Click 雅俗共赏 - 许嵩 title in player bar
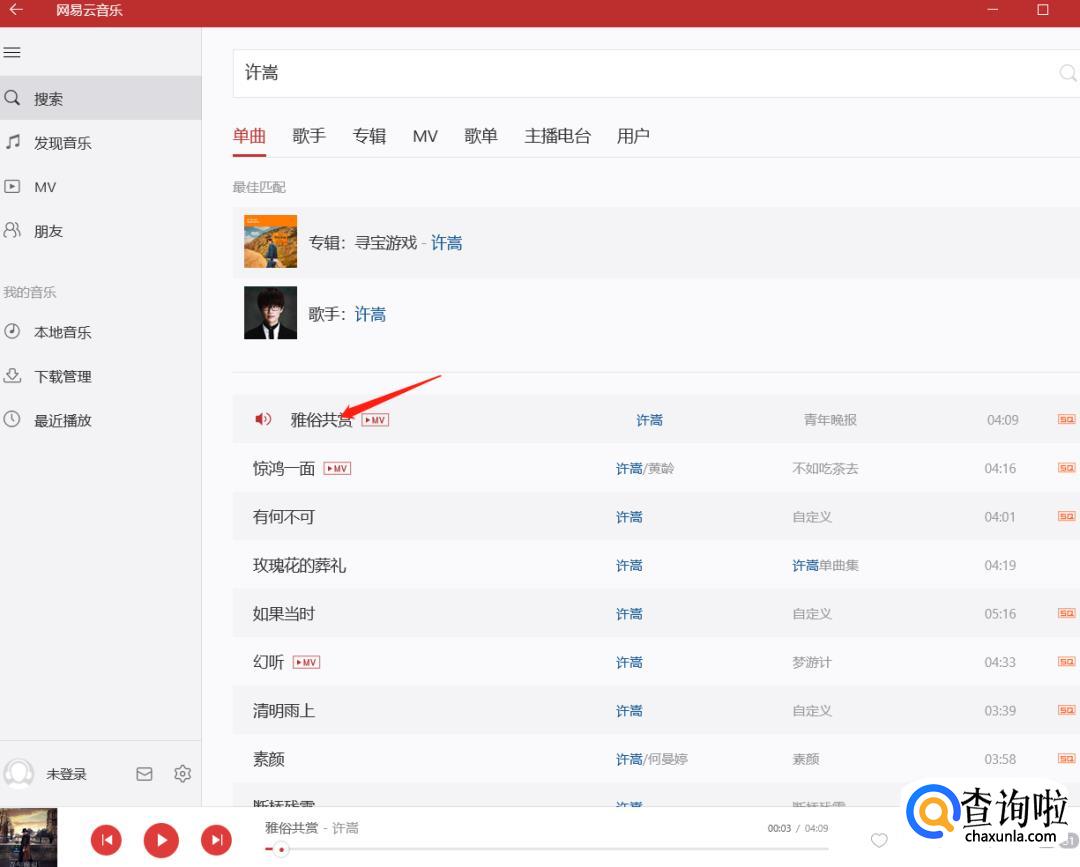This screenshot has height=867, width=1080. pos(311,828)
